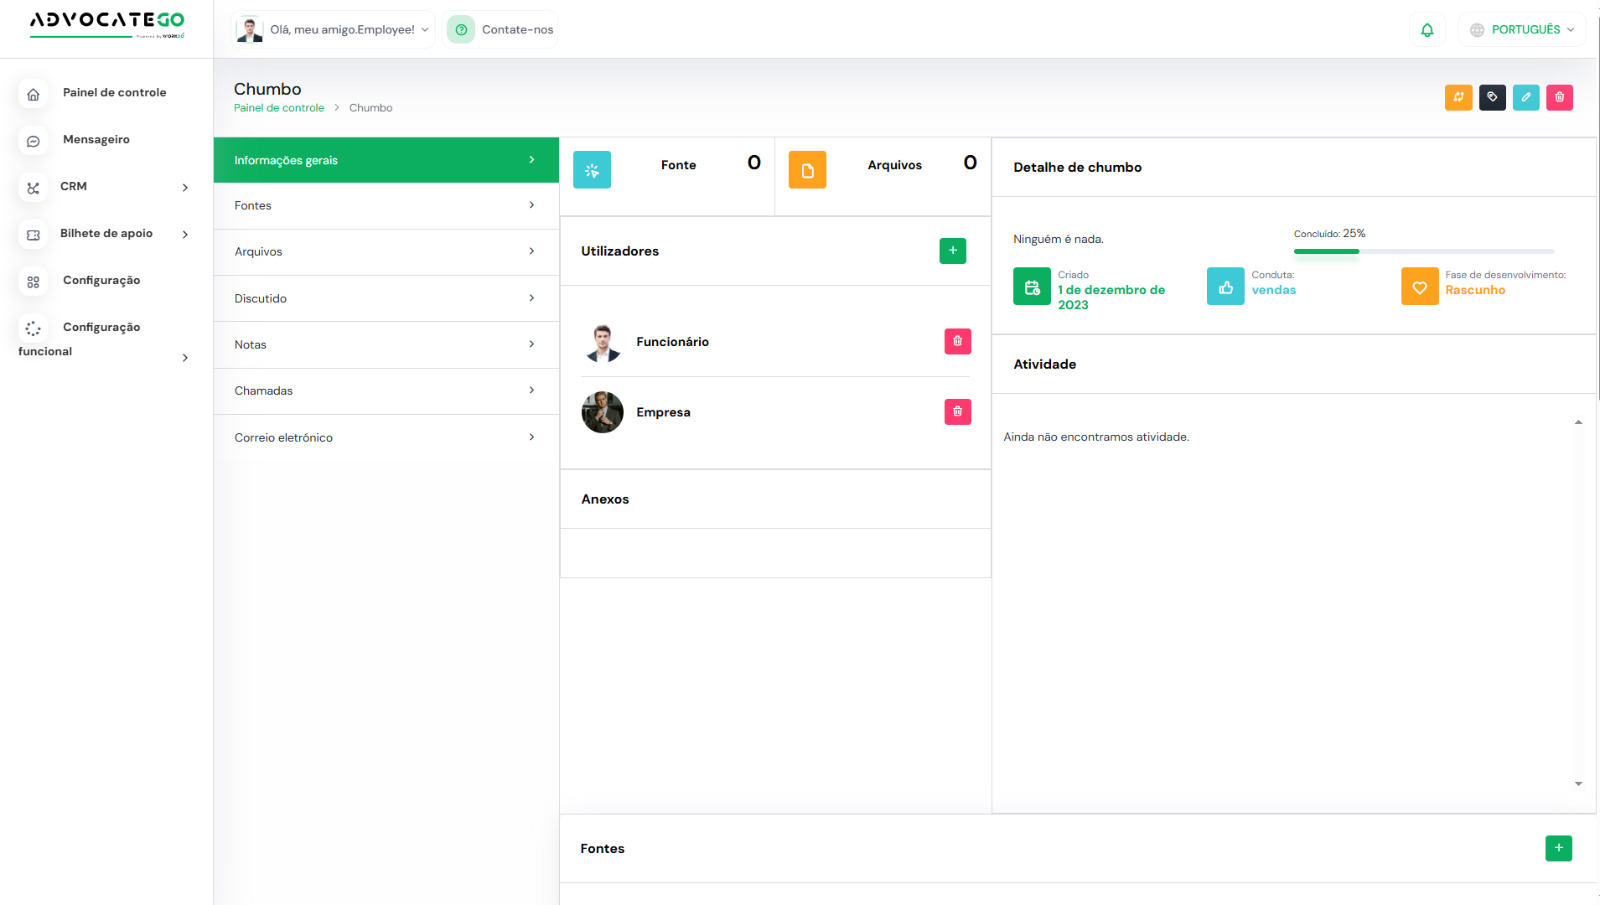The width and height of the screenshot is (1600, 905).
Task: Click the Fontes row chevron
Action: point(531,205)
